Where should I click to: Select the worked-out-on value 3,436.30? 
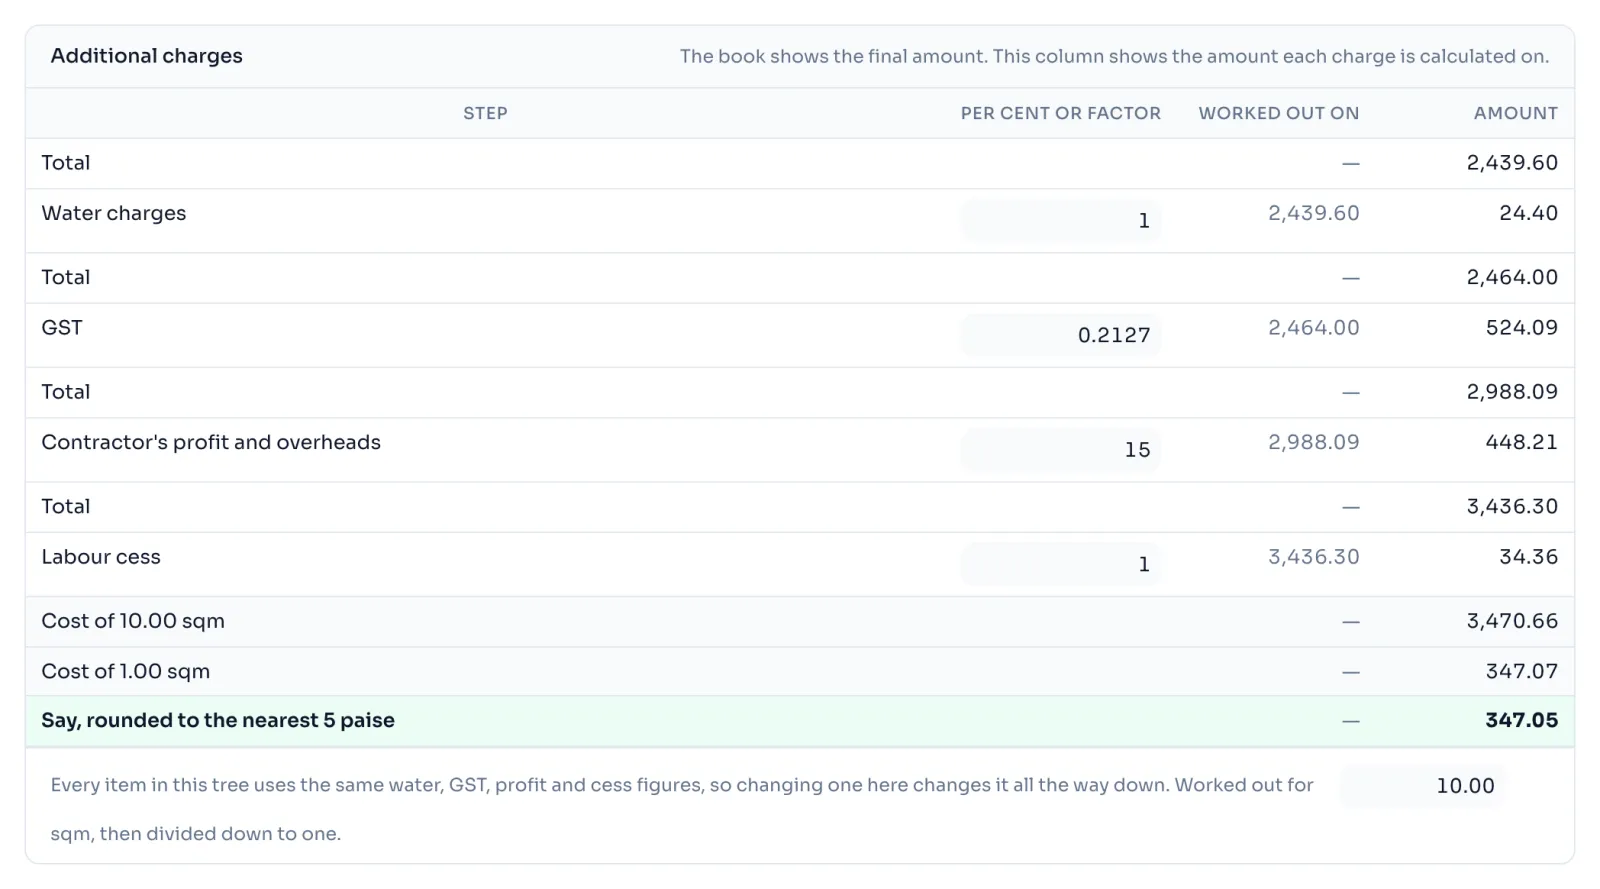point(1314,557)
